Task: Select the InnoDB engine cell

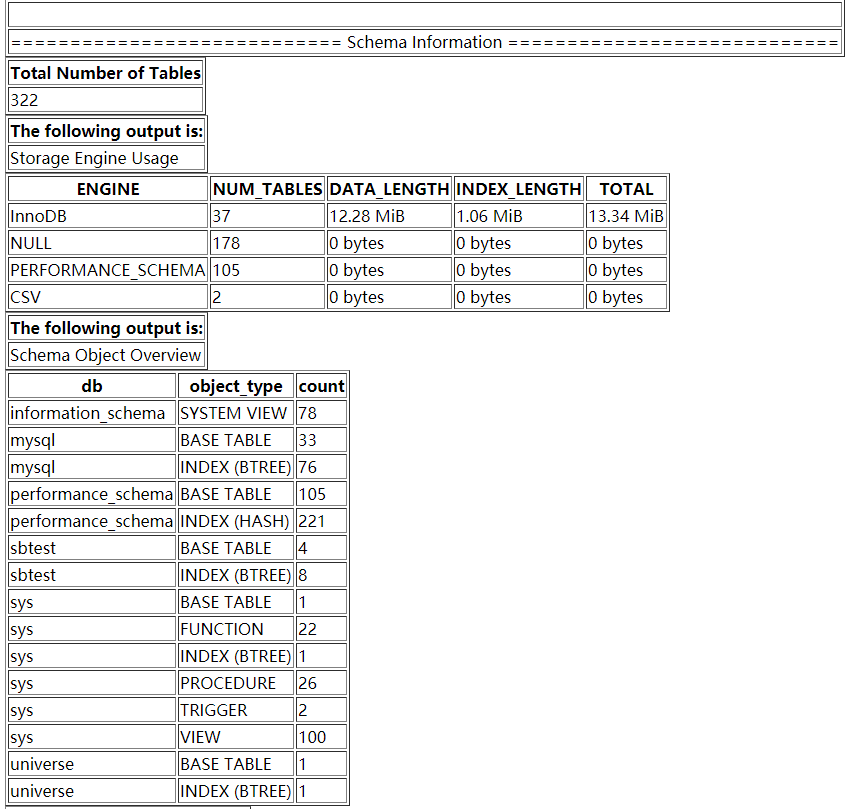Action: pos(108,216)
